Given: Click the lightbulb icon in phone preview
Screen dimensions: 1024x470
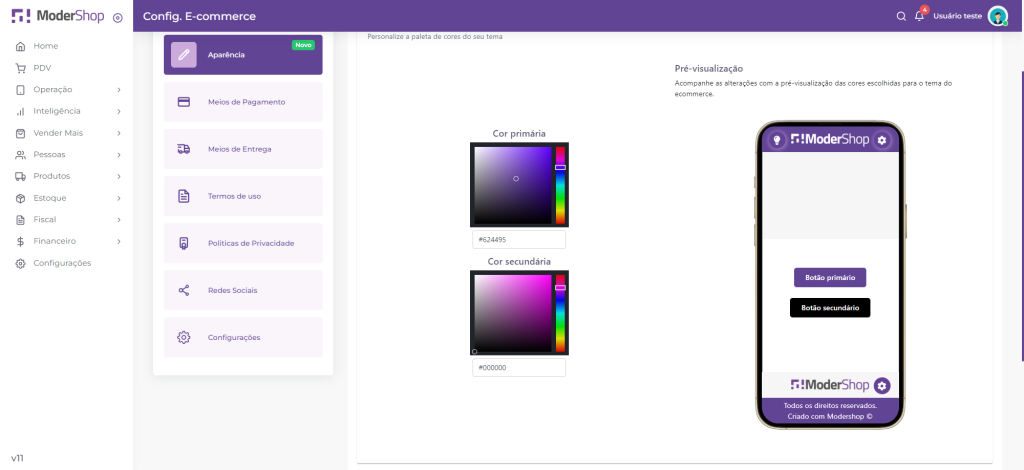Looking at the screenshot, I should pyautogui.click(x=776, y=140).
